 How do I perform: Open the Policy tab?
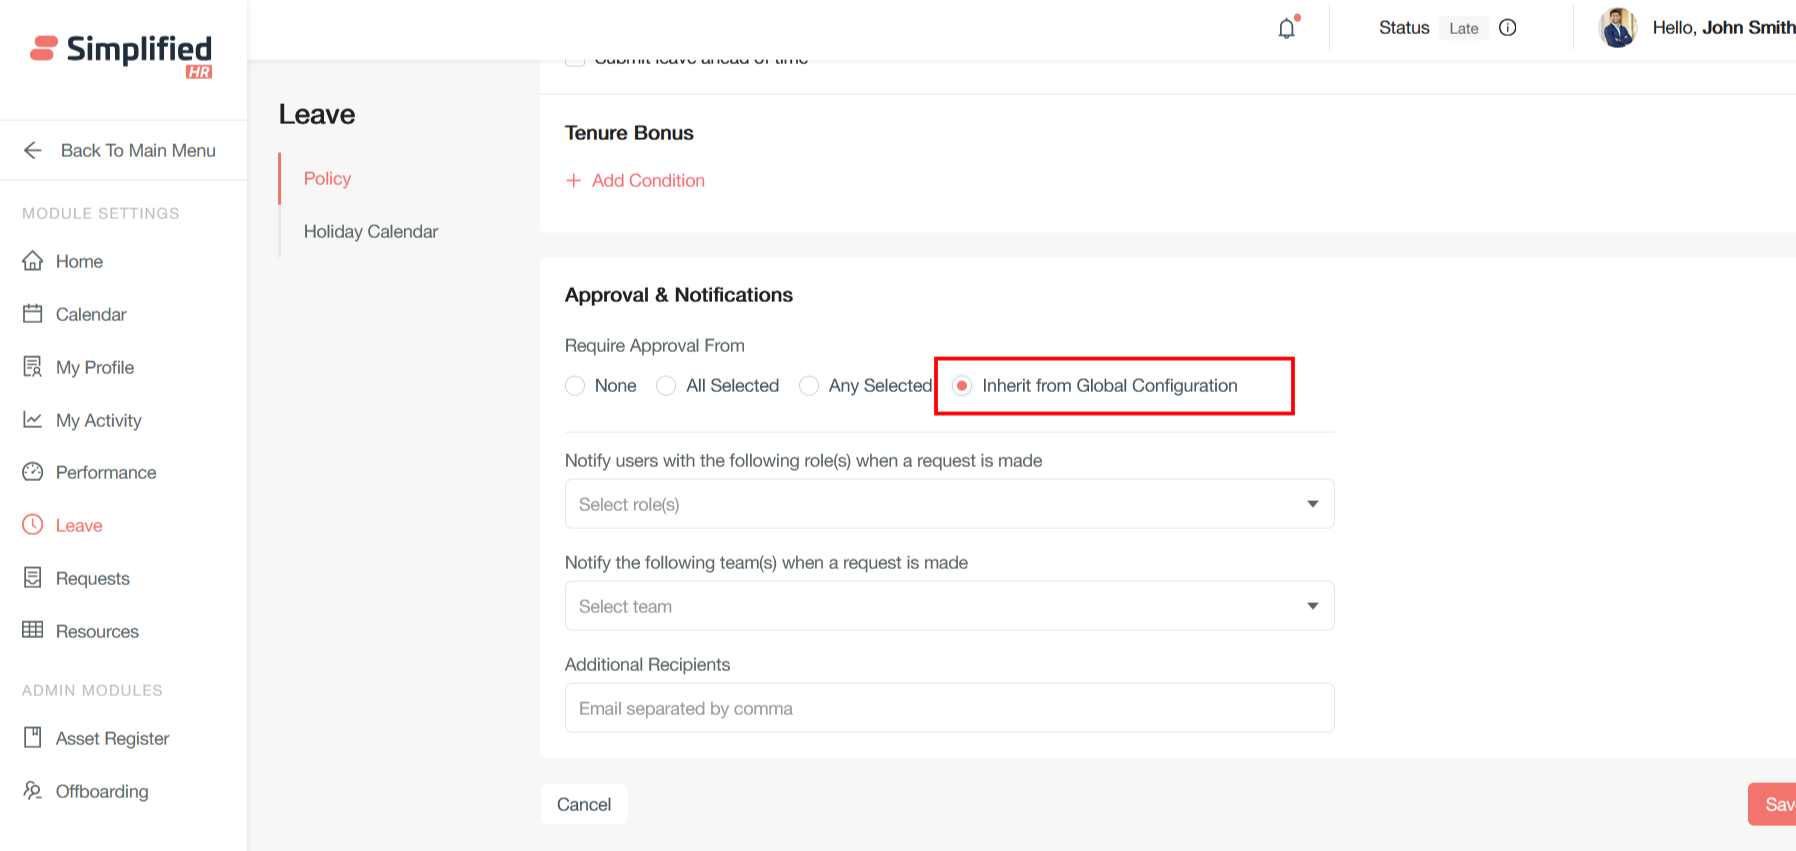coord(327,178)
